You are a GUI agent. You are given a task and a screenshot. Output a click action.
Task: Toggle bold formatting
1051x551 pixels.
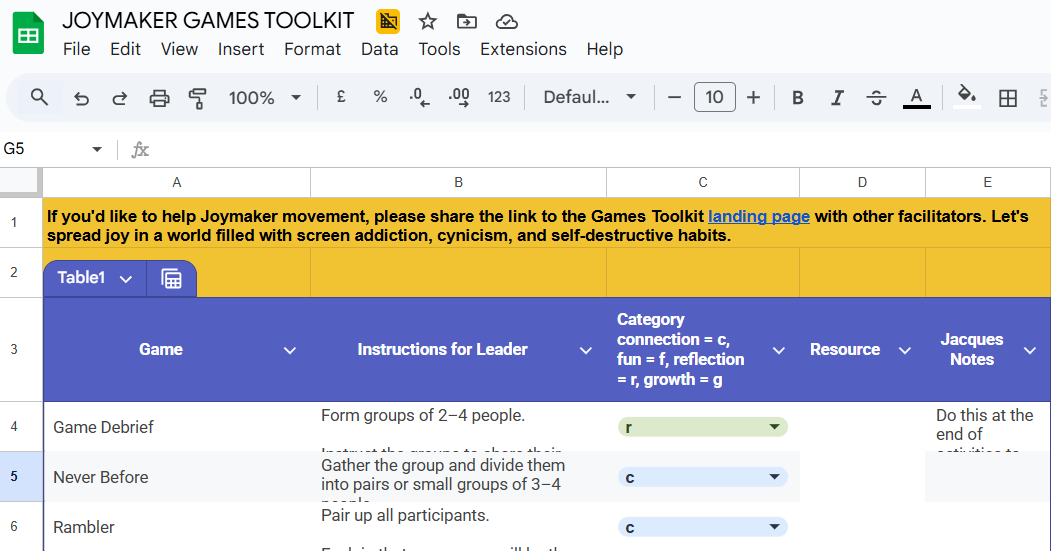[x=798, y=98]
